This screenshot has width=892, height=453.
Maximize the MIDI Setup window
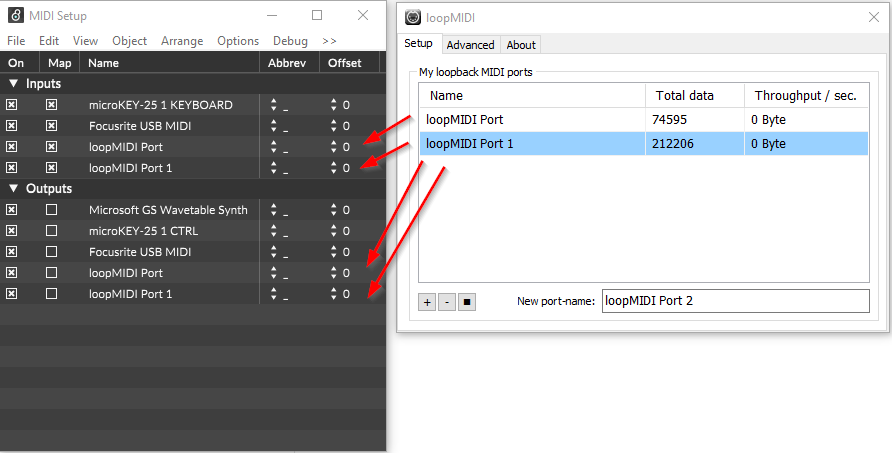(317, 15)
